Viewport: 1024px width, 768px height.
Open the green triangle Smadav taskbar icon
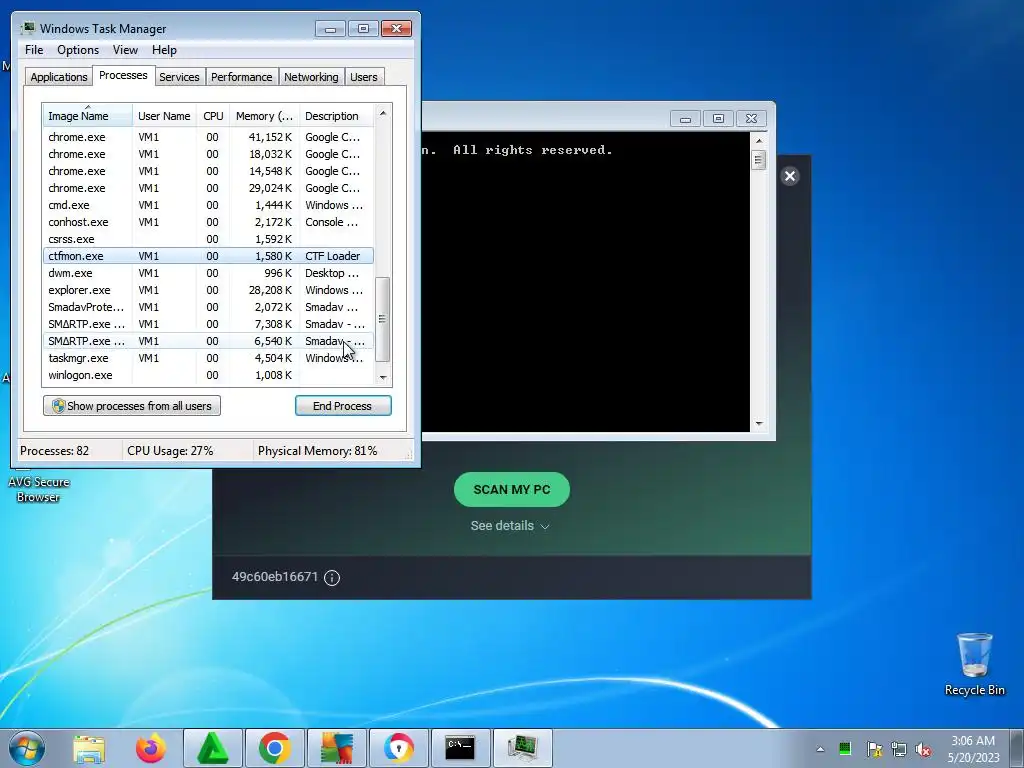[213, 748]
